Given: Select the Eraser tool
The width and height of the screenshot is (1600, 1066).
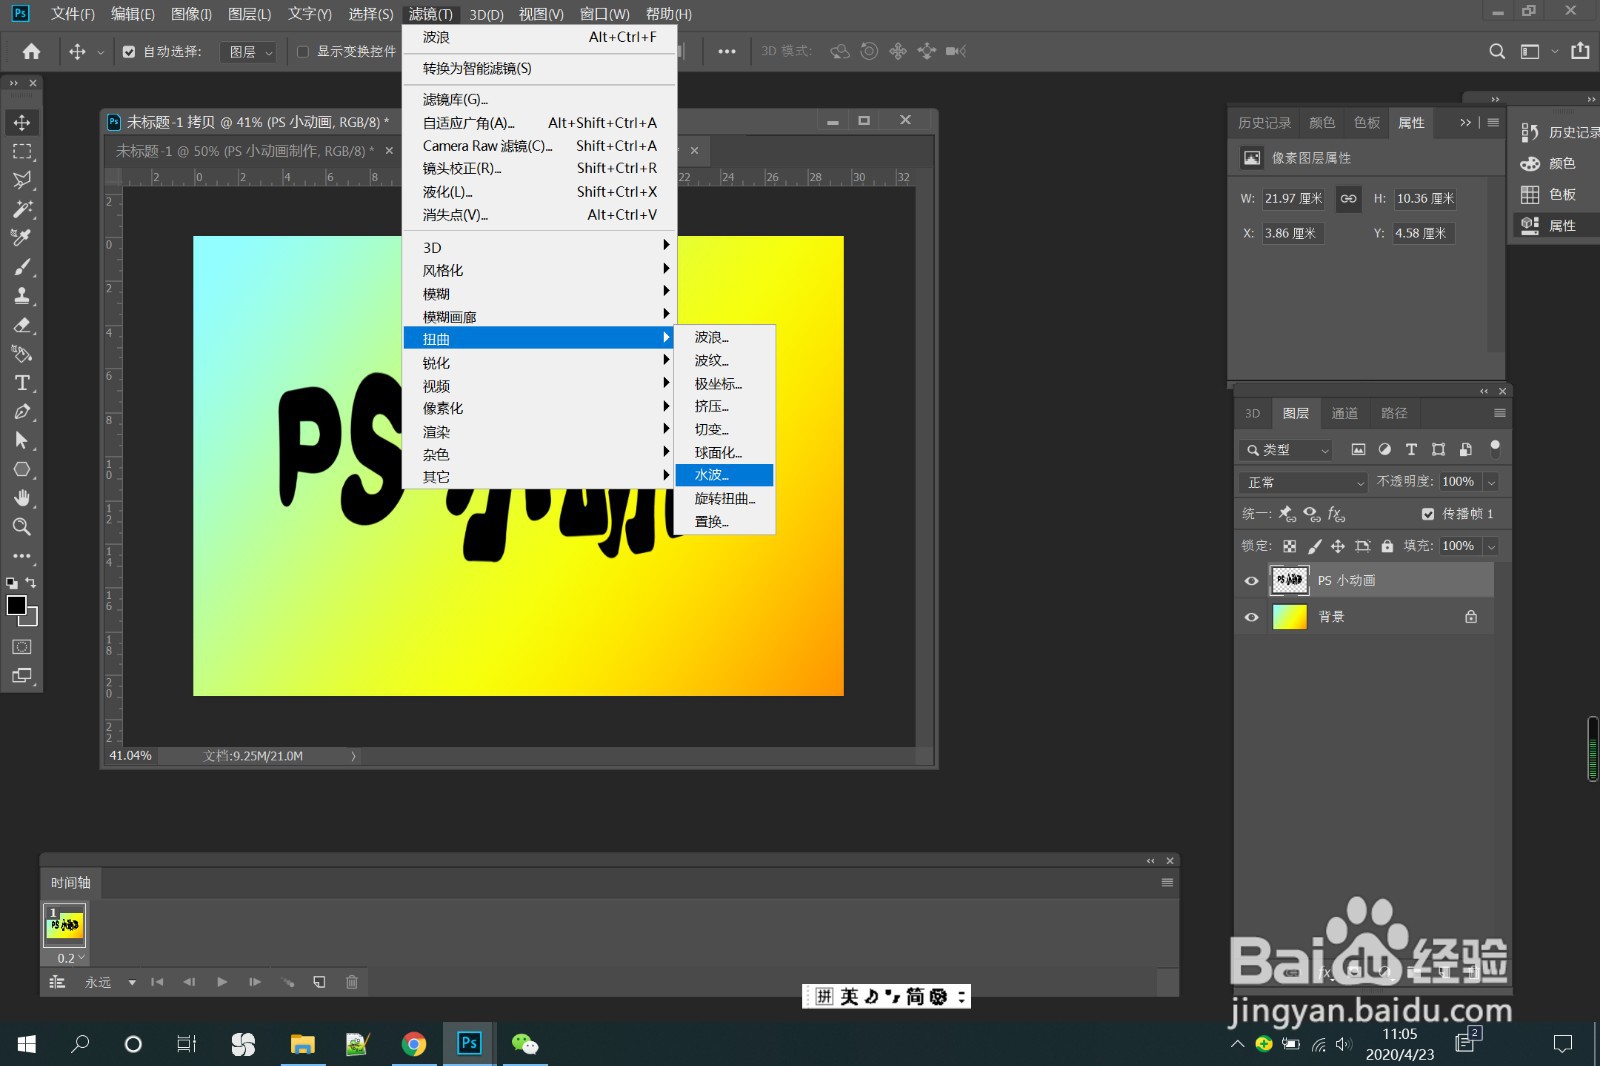Looking at the screenshot, I should (x=22, y=325).
